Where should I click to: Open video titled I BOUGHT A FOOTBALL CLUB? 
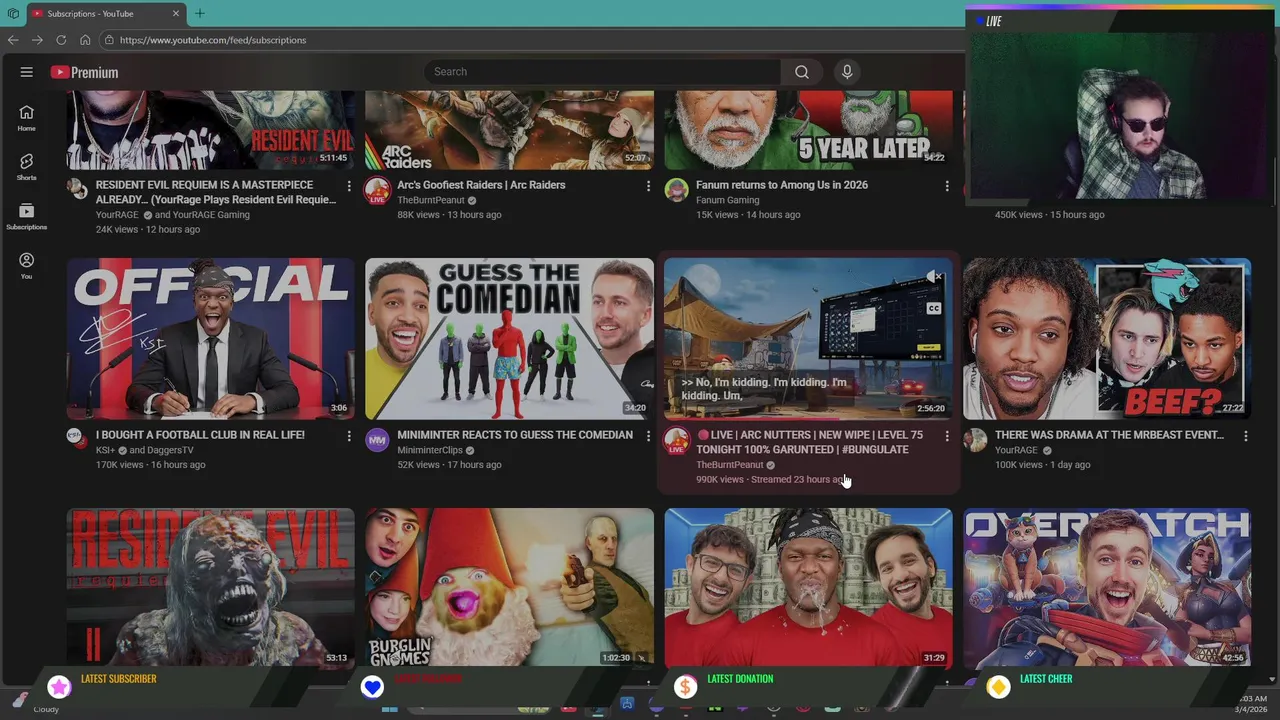200,435
